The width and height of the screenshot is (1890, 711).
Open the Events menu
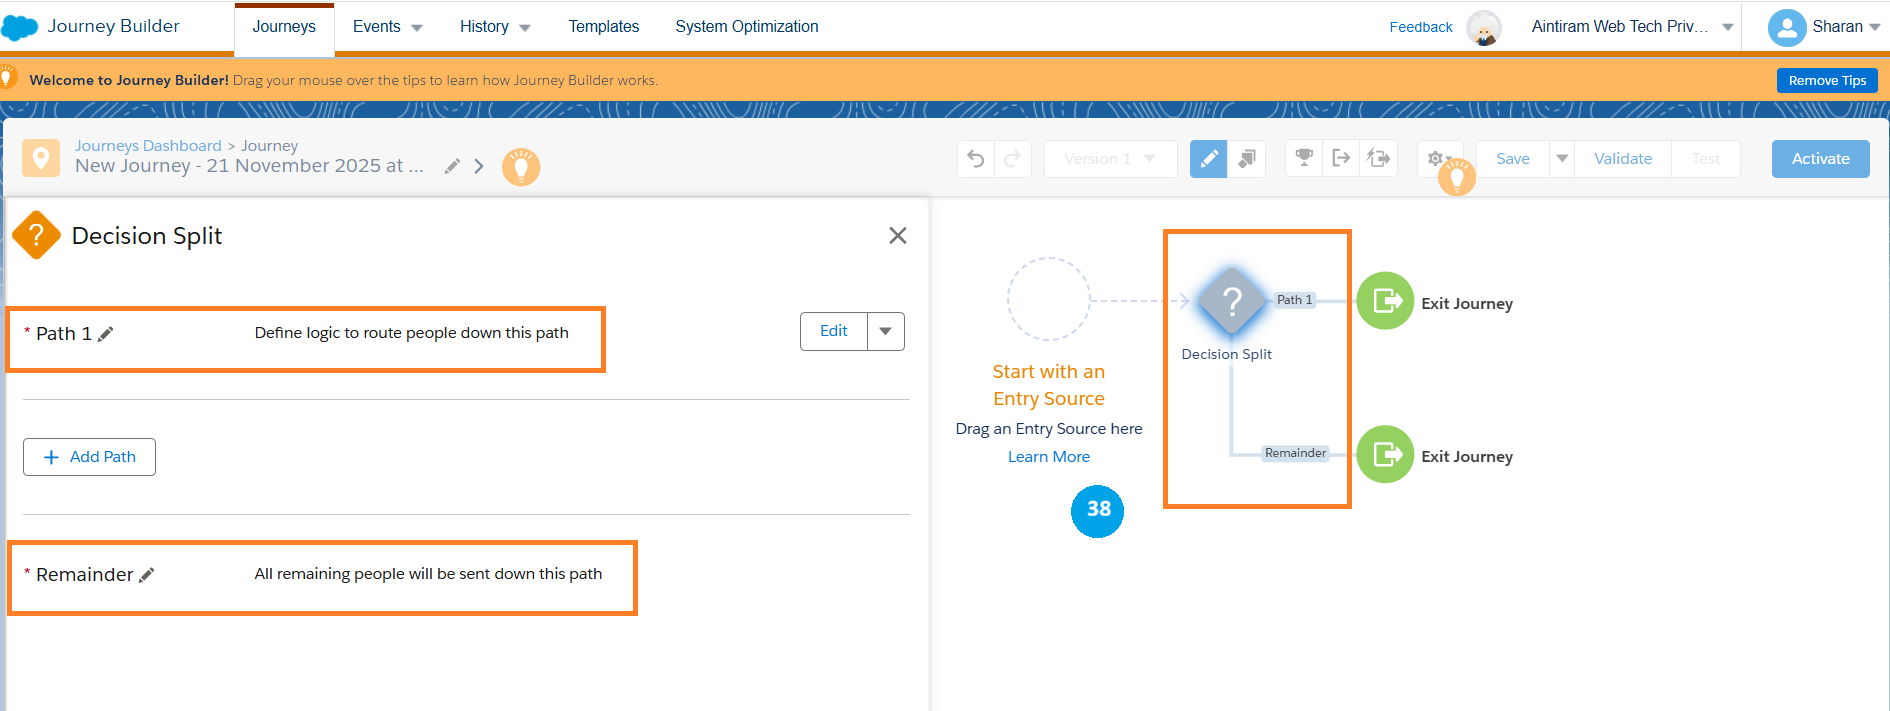[x=387, y=27]
